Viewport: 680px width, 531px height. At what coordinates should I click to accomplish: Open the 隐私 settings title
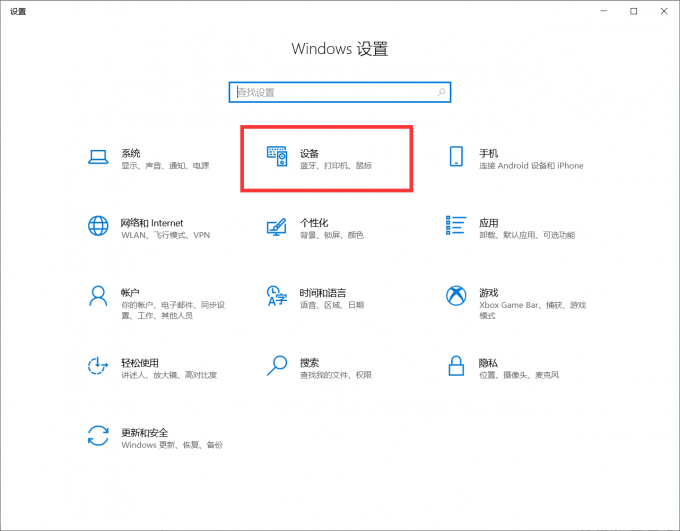tap(488, 363)
